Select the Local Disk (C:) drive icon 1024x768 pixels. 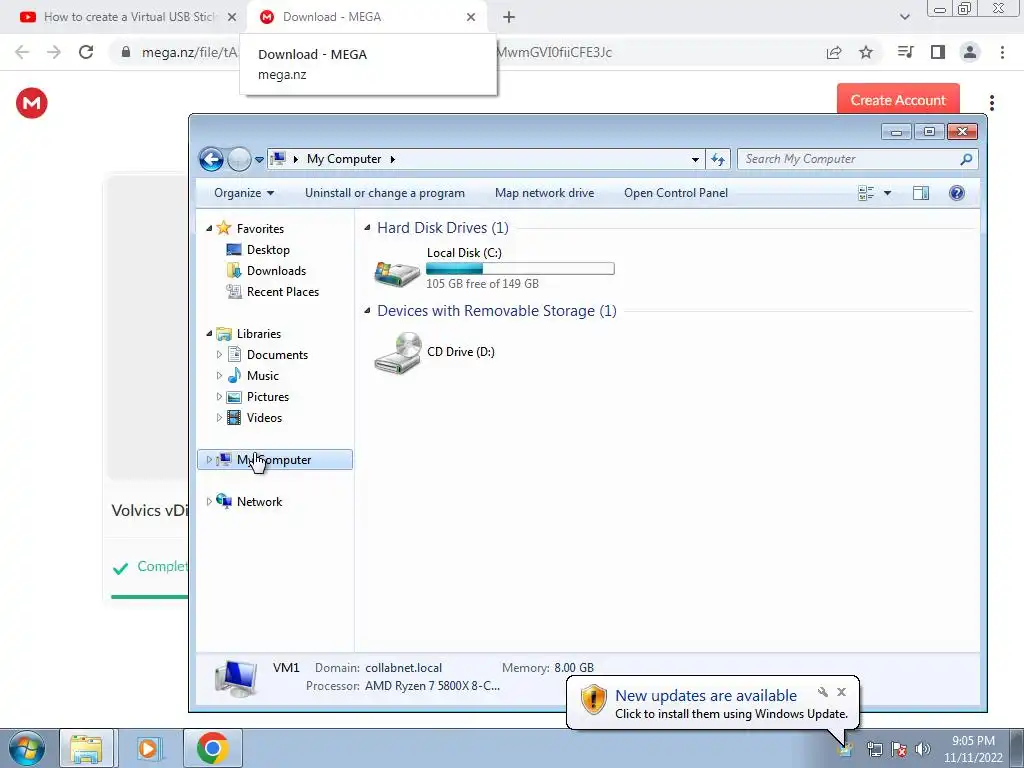(x=396, y=272)
